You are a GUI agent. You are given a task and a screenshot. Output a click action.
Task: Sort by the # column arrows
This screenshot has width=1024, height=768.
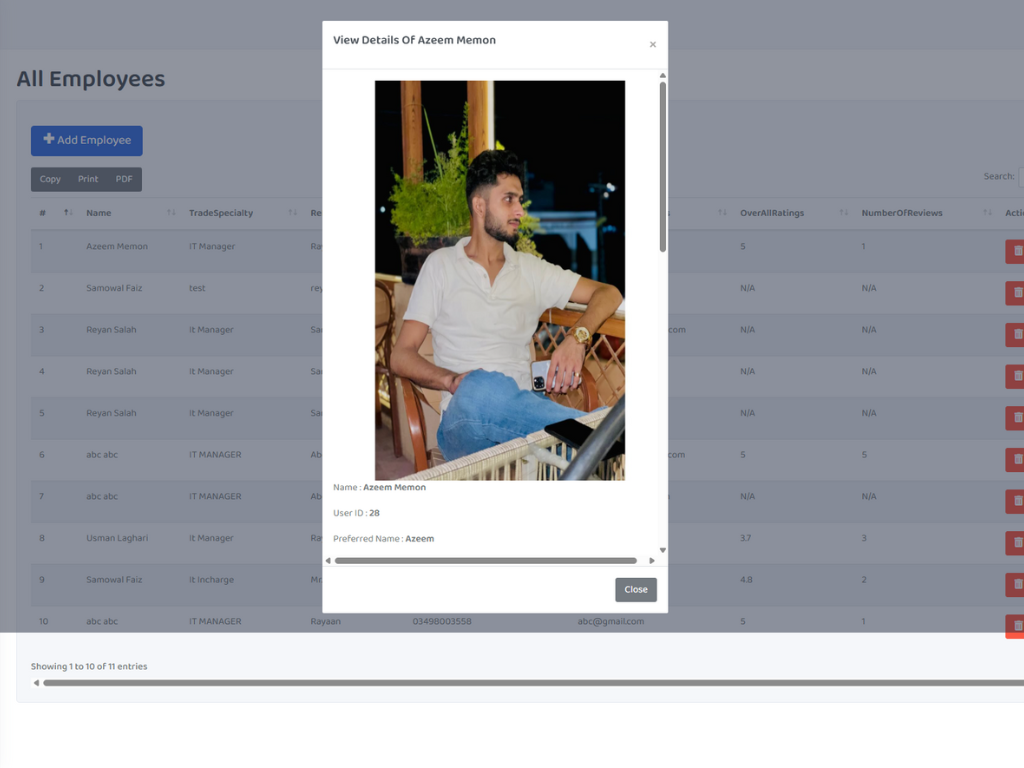pos(68,213)
